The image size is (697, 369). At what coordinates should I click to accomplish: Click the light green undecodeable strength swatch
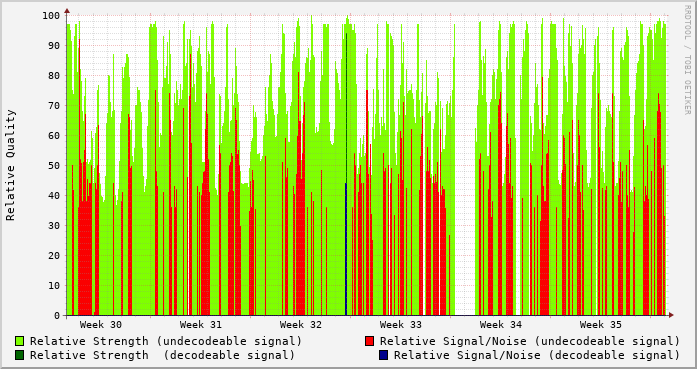pyautogui.click(x=20, y=341)
